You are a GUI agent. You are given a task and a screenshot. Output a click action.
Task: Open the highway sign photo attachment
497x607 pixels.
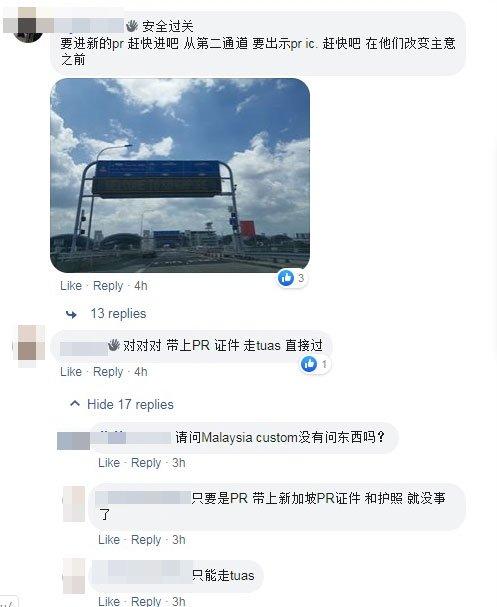pos(180,175)
